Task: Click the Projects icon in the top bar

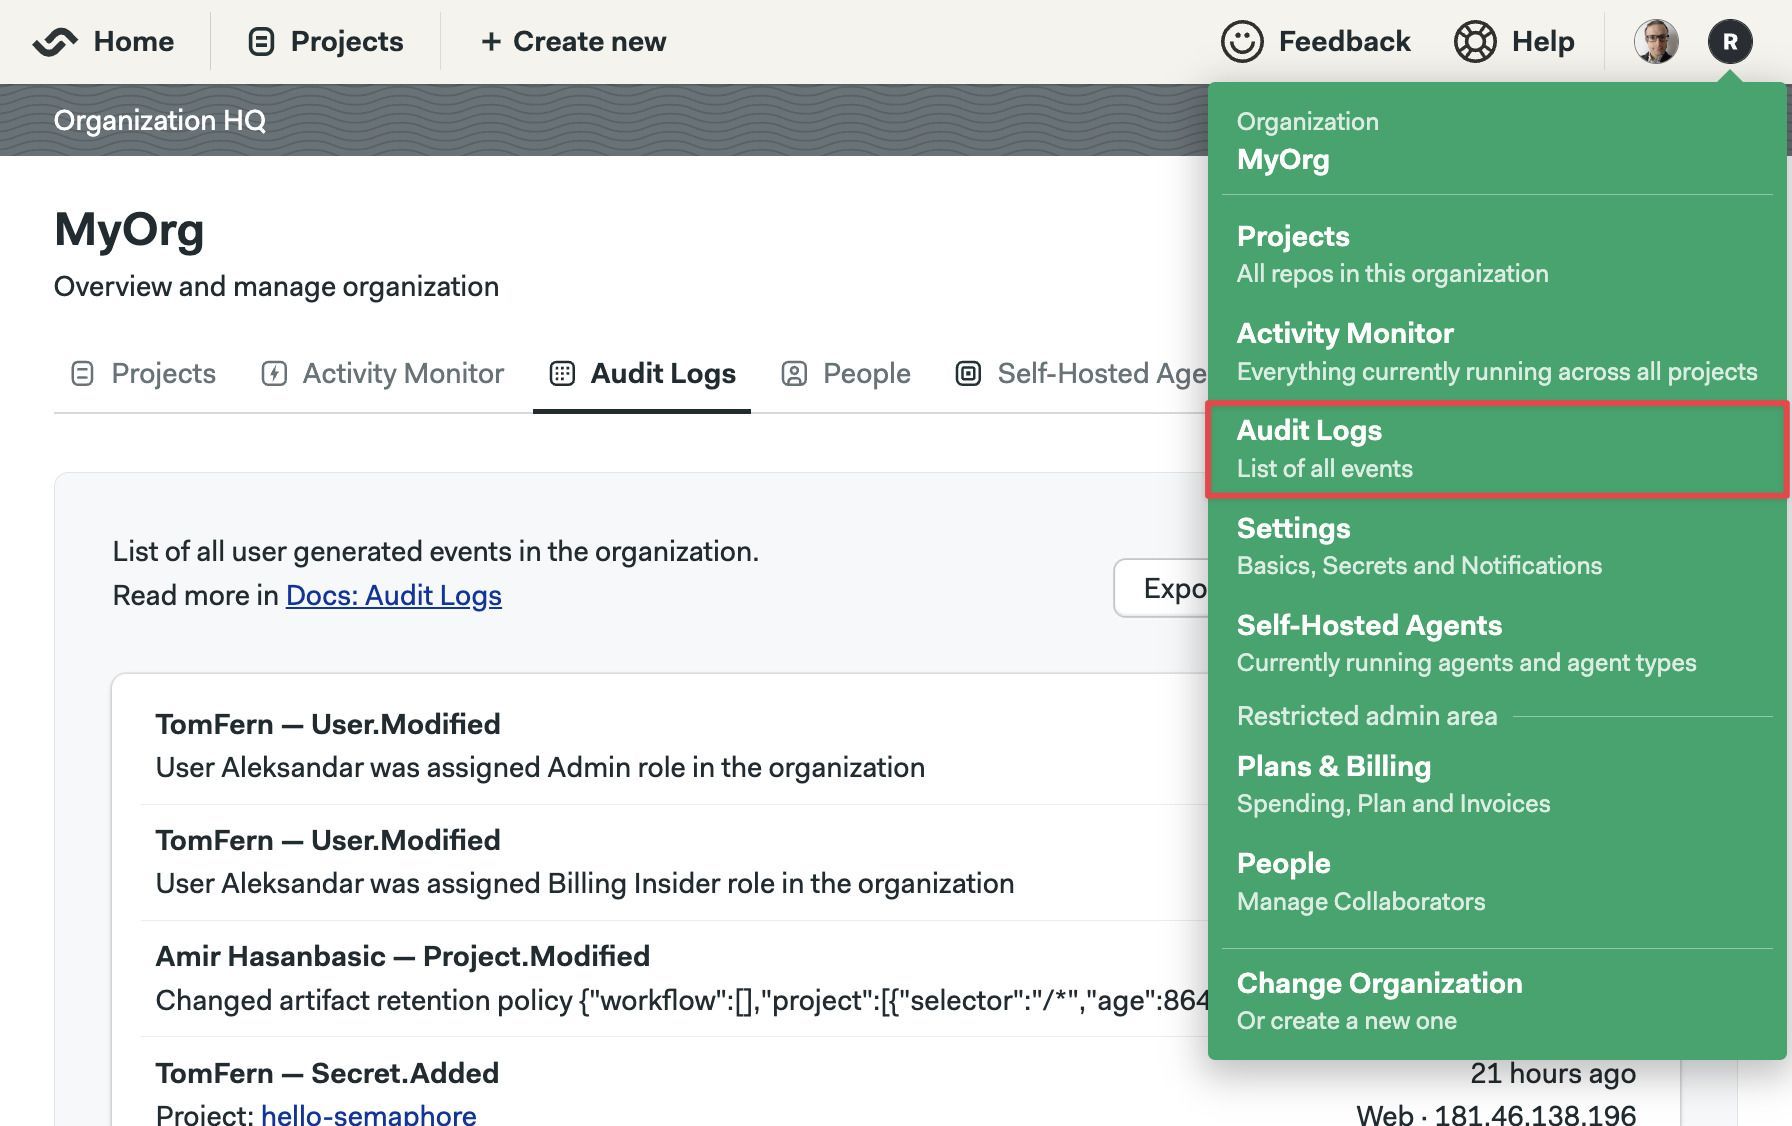Action: point(261,42)
